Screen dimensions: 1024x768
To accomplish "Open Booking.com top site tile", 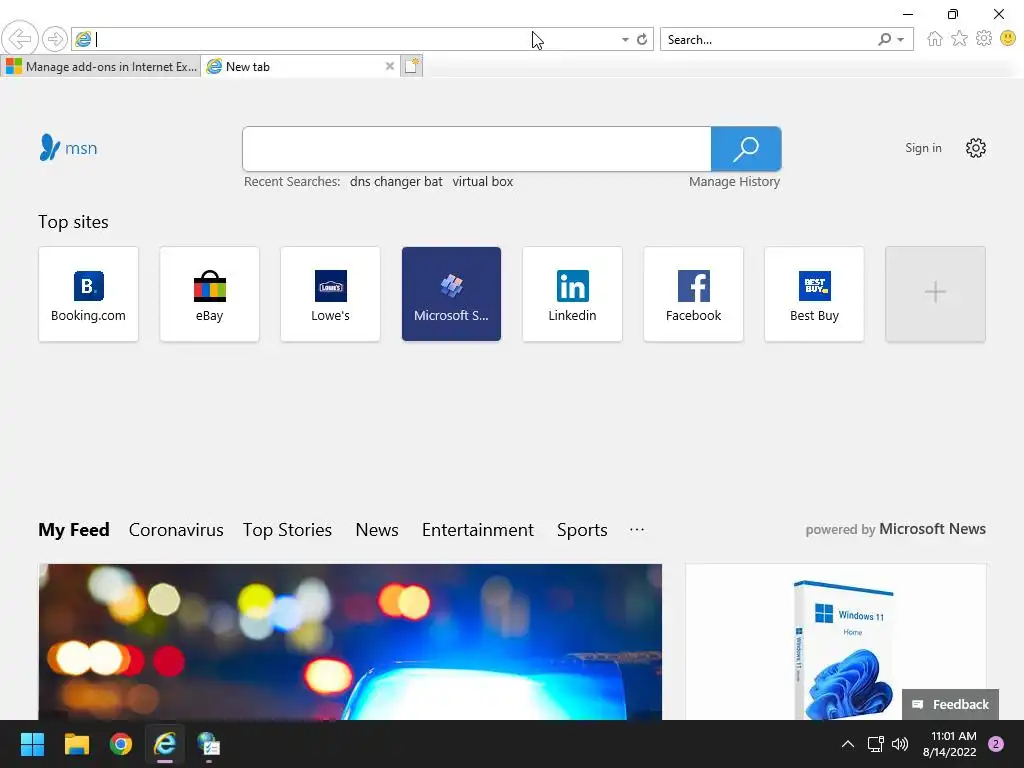I will pyautogui.click(x=88, y=294).
